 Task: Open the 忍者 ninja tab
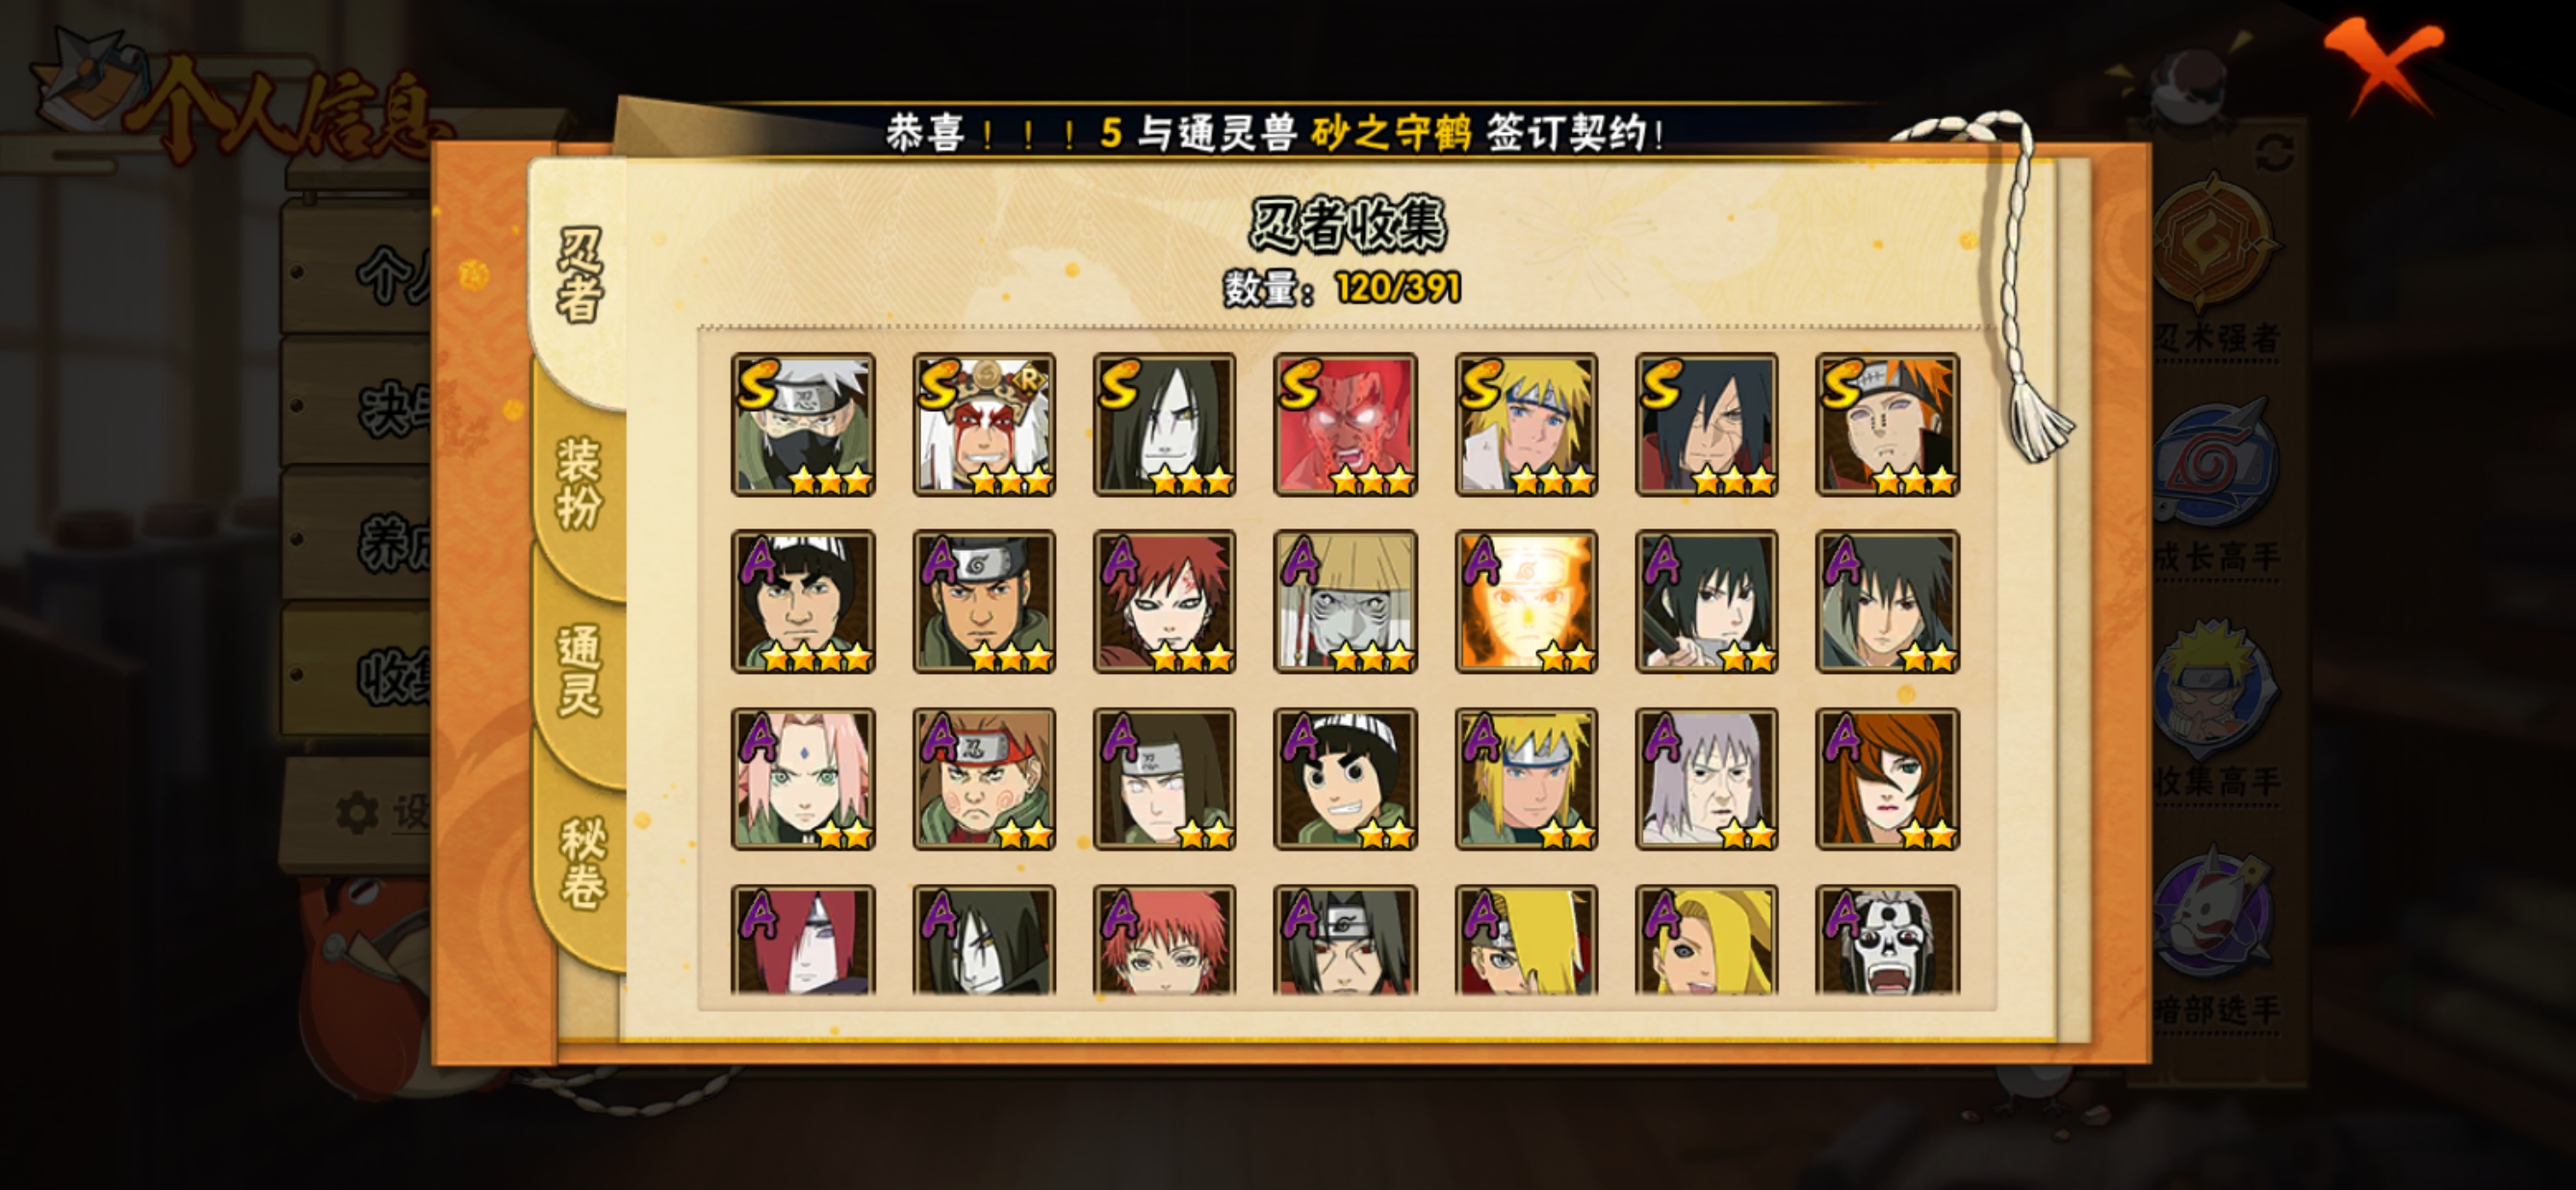point(579,276)
